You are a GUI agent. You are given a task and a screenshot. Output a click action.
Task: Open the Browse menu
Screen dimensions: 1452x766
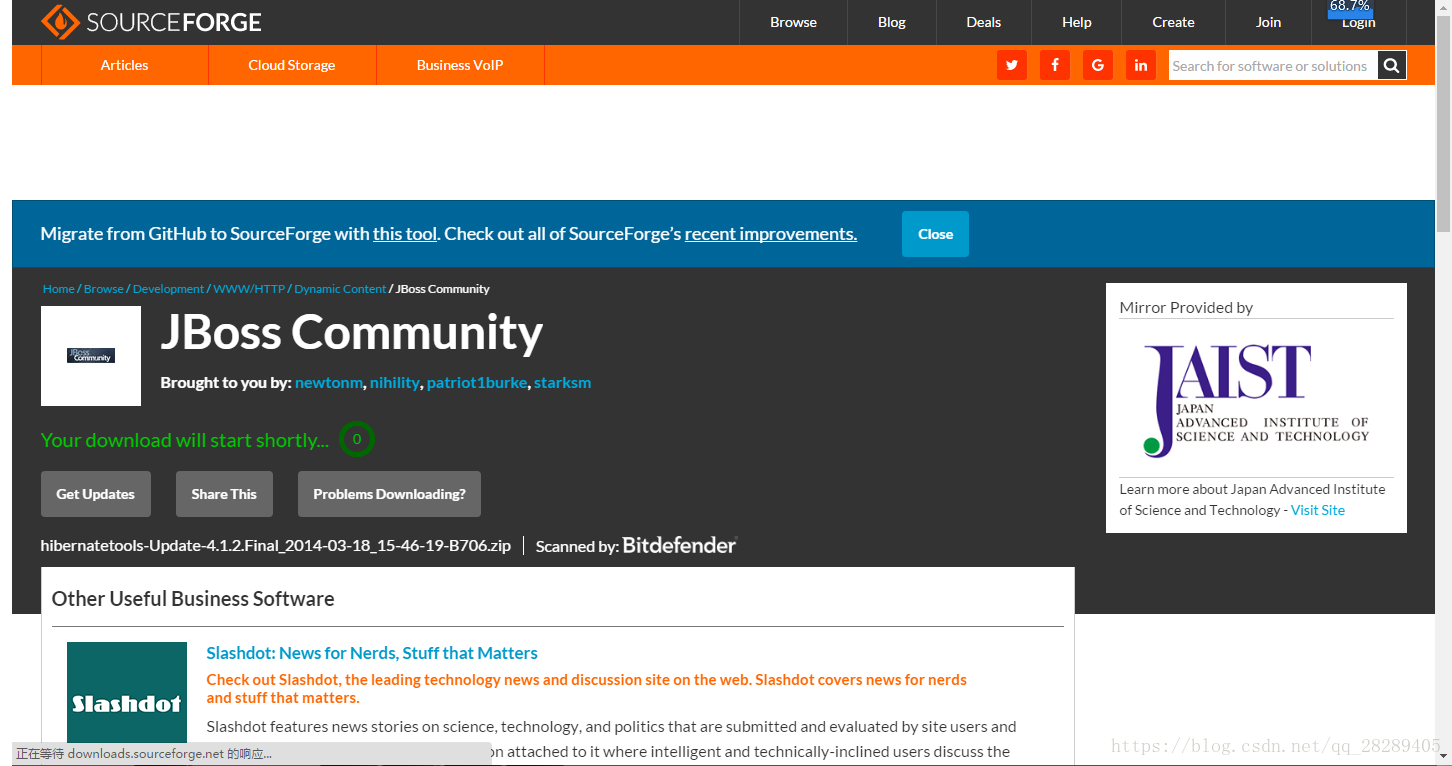[x=793, y=22]
